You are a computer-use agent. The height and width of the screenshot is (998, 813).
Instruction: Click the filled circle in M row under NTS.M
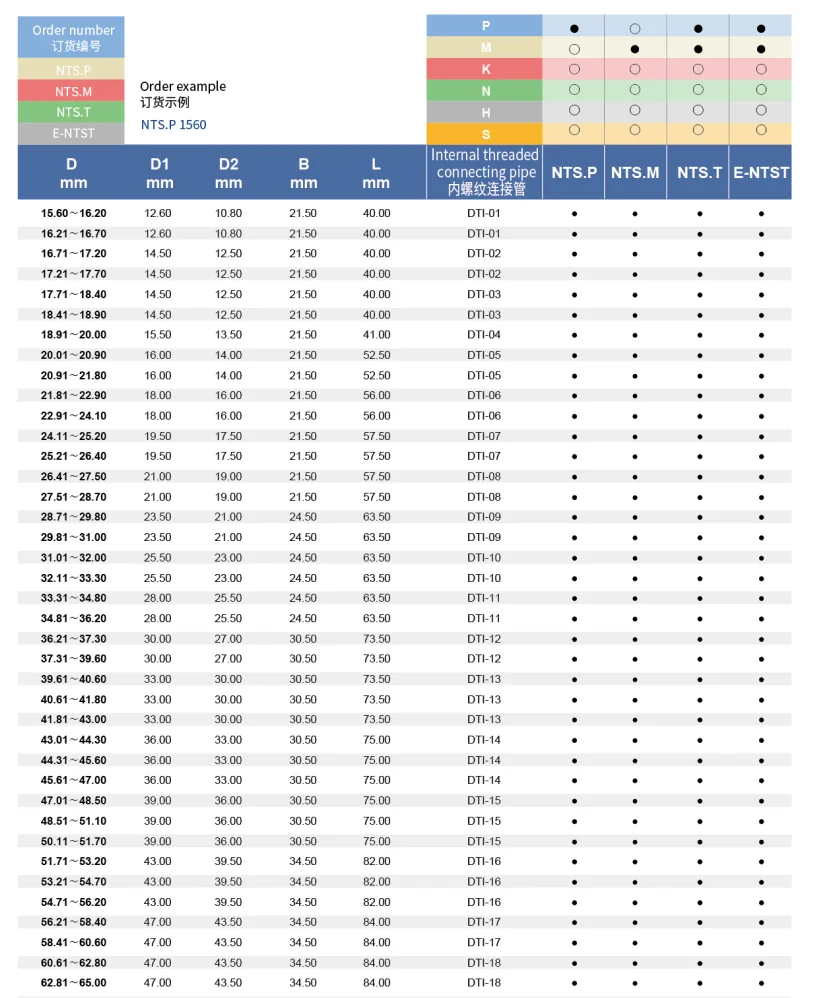click(635, 49)
